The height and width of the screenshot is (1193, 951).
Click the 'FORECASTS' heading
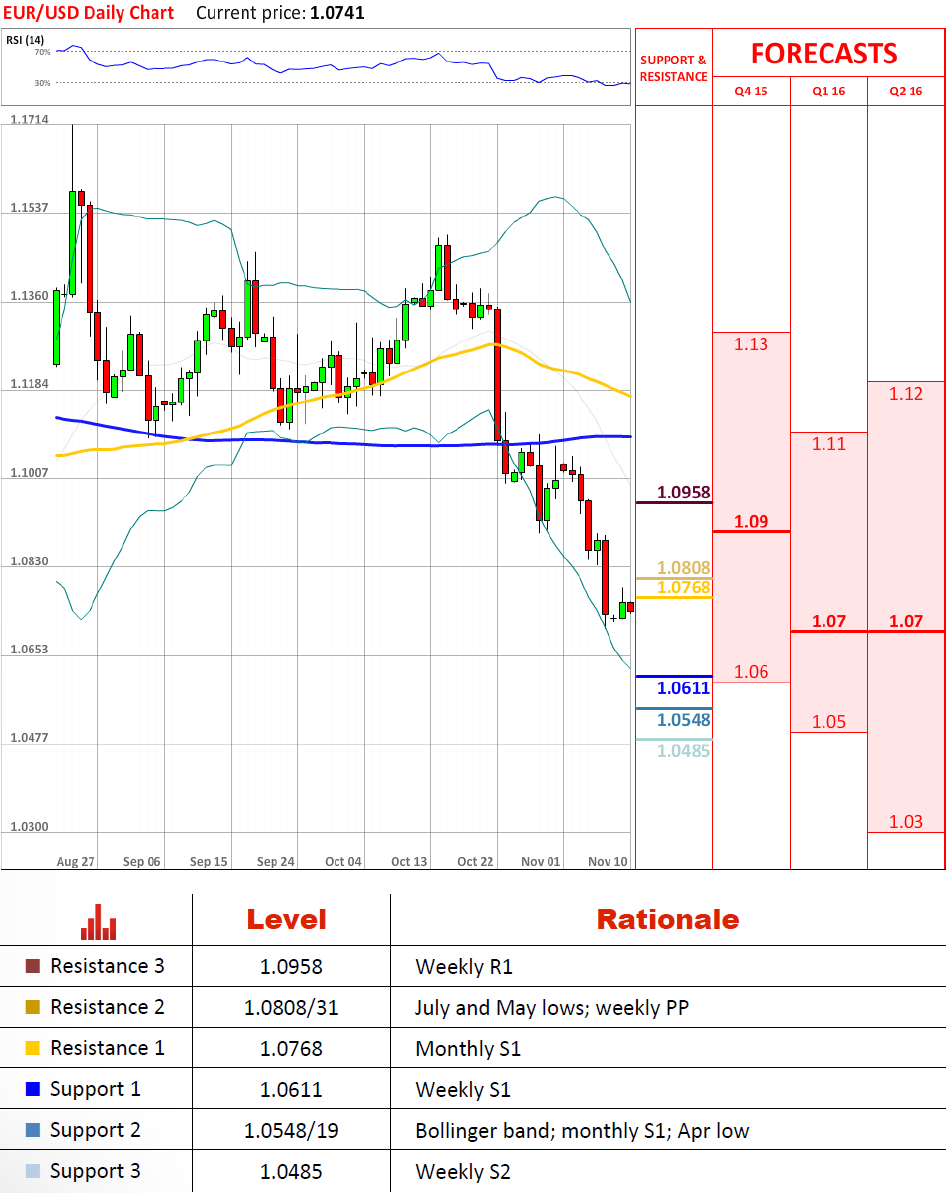click(825, 53)
